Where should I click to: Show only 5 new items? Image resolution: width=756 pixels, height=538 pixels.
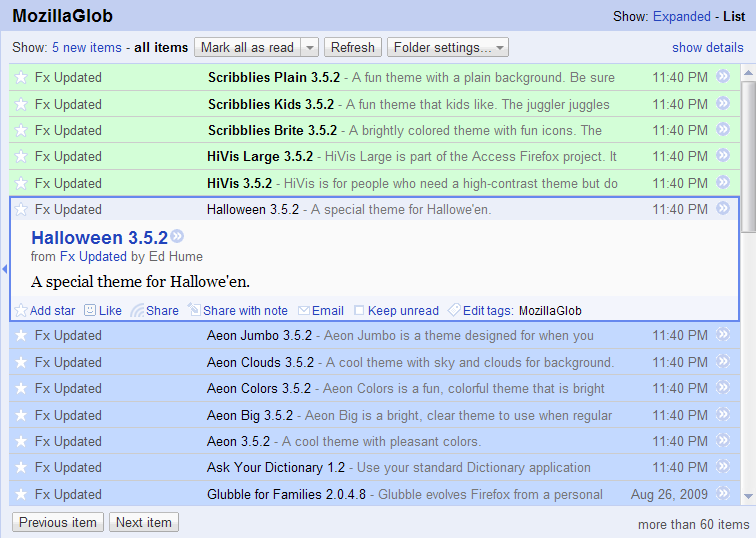coord(87,47)
